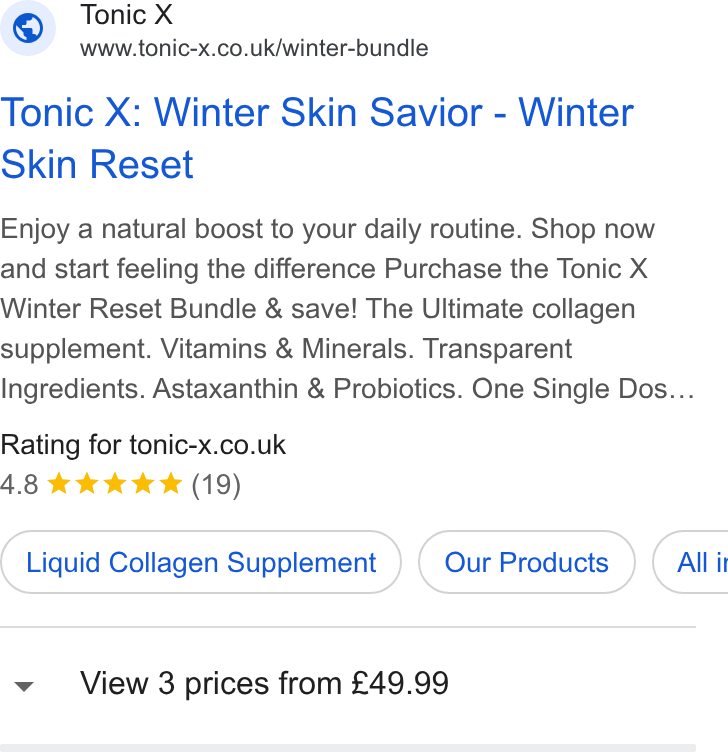Click the second yellow rating star
Image resolution: width=728 pixels, height=752 pixels.
87,483
